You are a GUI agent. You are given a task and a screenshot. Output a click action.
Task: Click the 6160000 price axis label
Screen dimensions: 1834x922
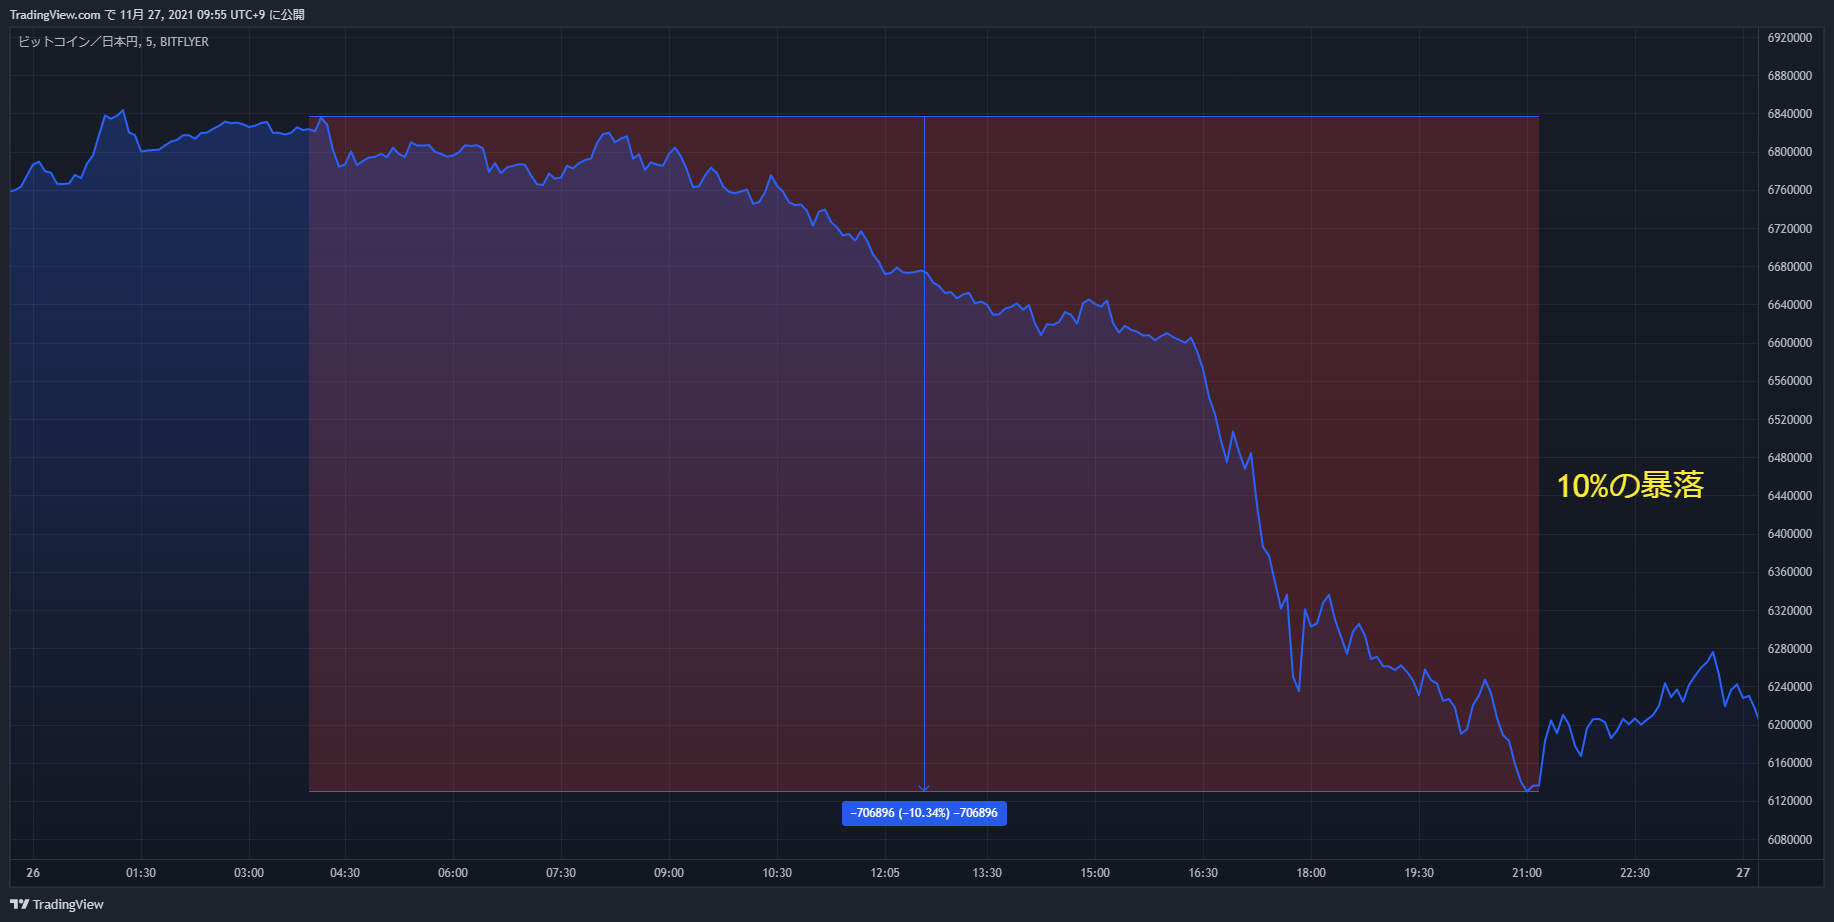click(x=1790, y=763)
